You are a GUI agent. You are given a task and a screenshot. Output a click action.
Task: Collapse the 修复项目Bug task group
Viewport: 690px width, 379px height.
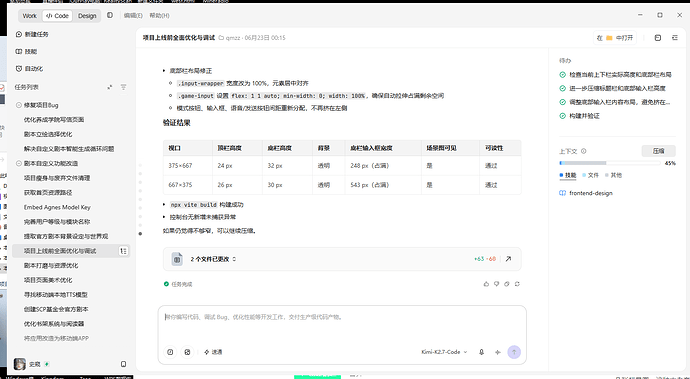coord(19,105)
